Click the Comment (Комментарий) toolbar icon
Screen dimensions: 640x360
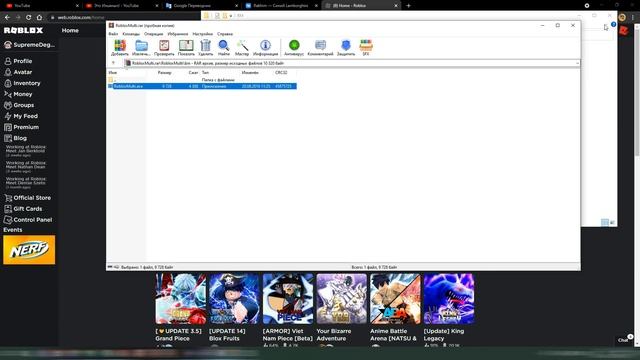[x=320, y=48]
